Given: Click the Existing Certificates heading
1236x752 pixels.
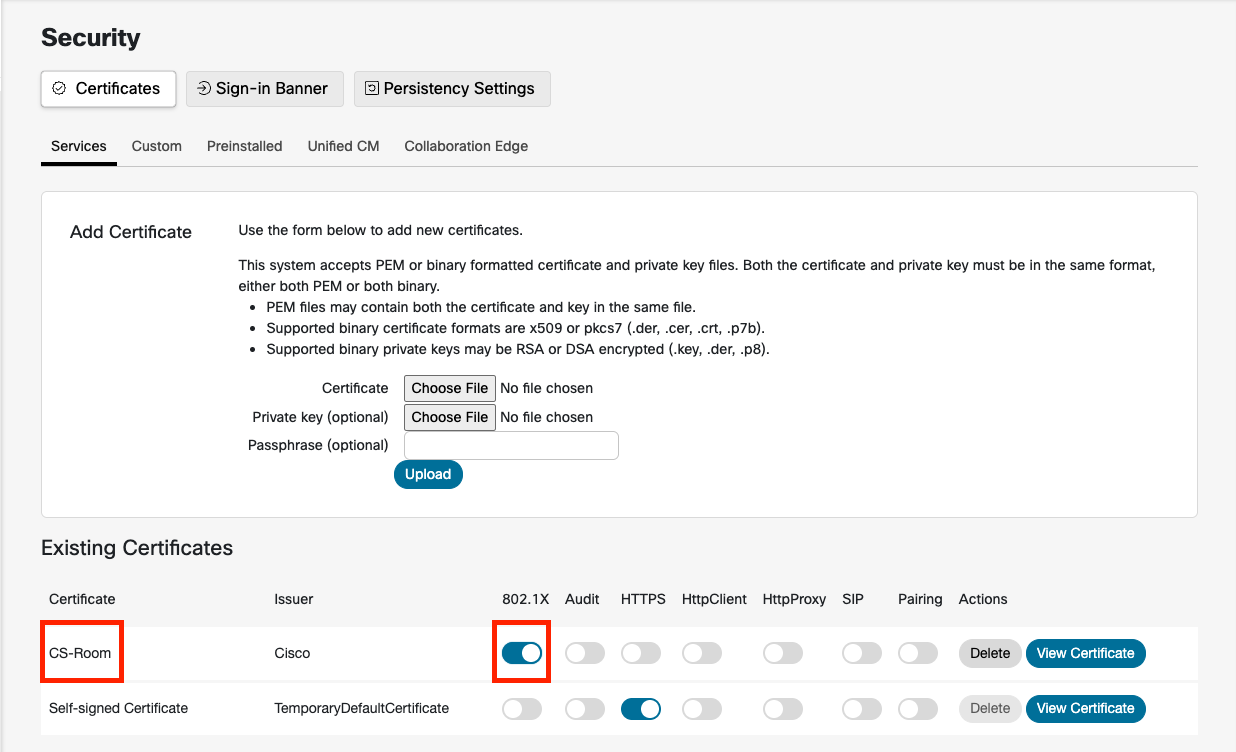Looking at the screenshot, I should coord(137,548).
